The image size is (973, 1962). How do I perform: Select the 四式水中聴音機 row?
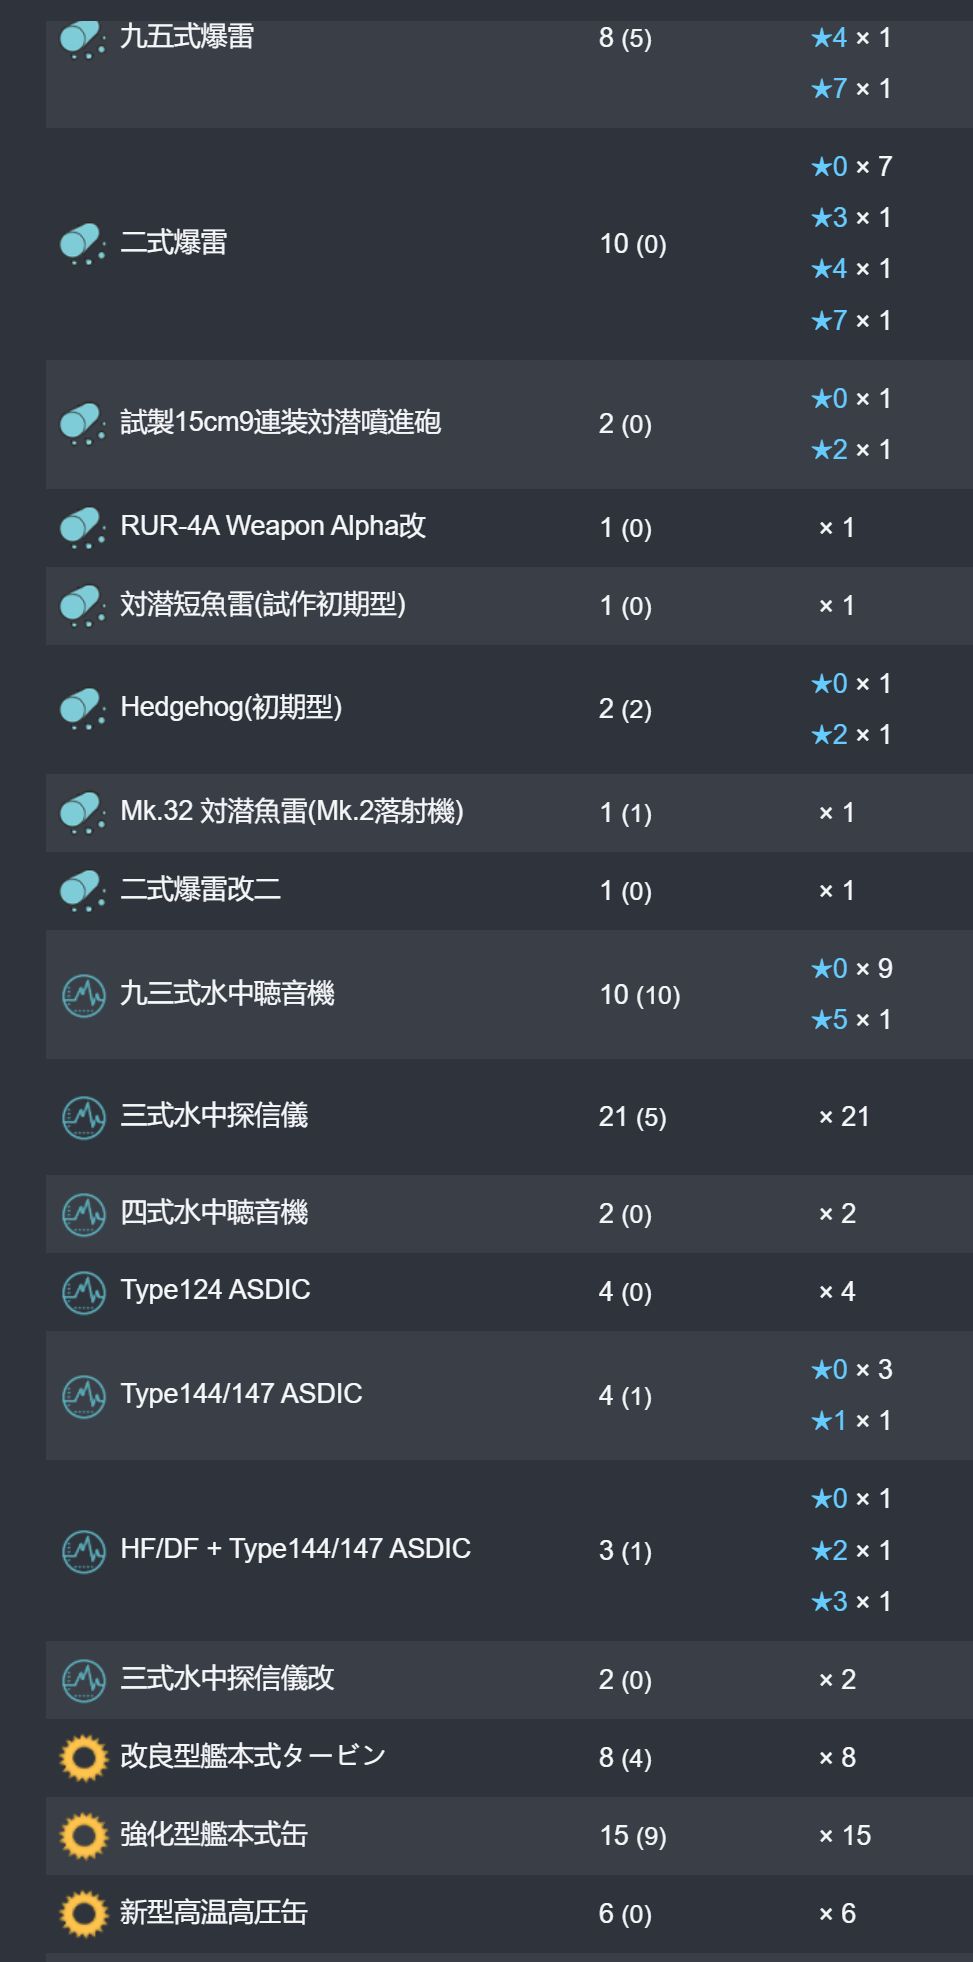509,1213
